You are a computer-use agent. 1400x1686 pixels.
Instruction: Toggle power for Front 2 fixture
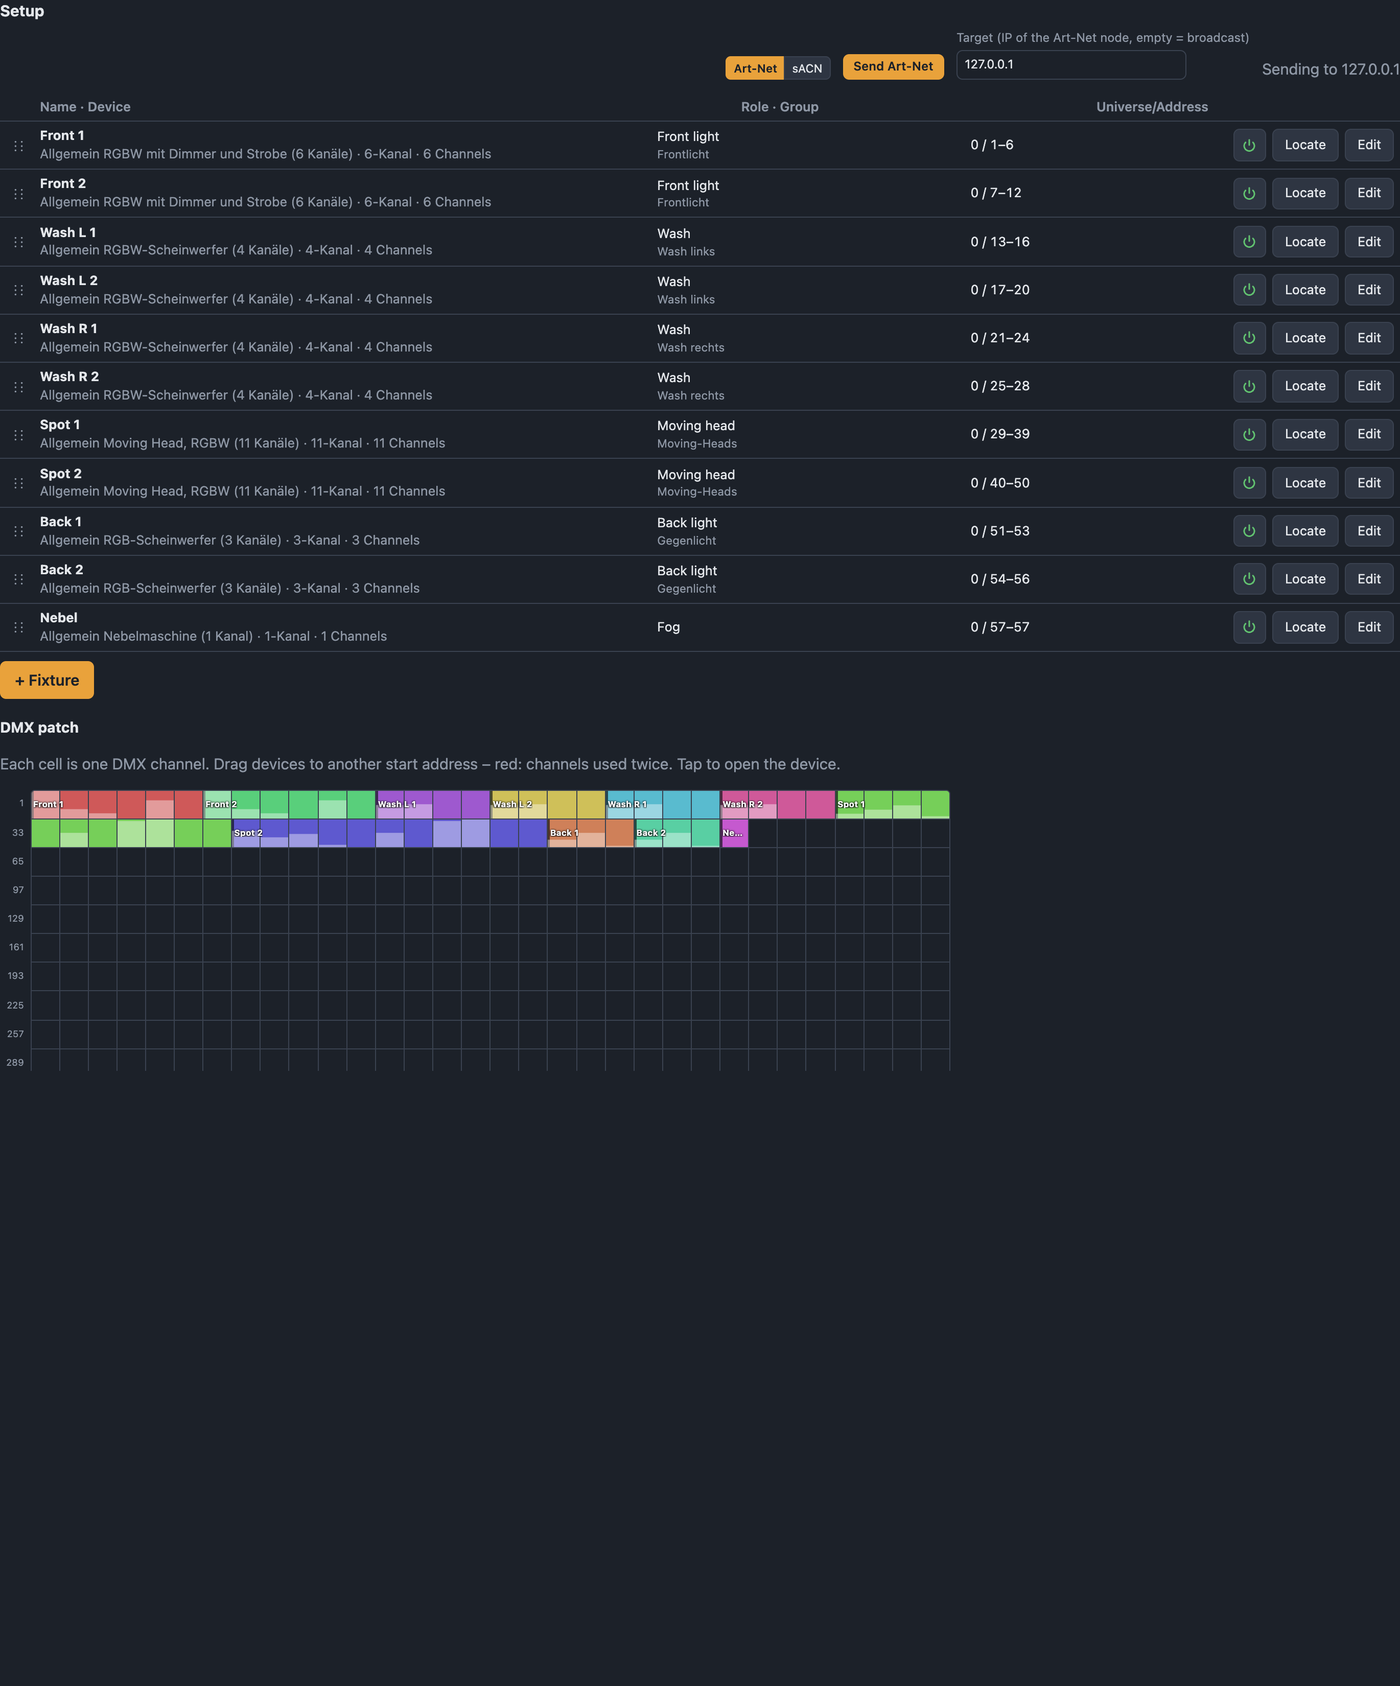pos(1249,193)
